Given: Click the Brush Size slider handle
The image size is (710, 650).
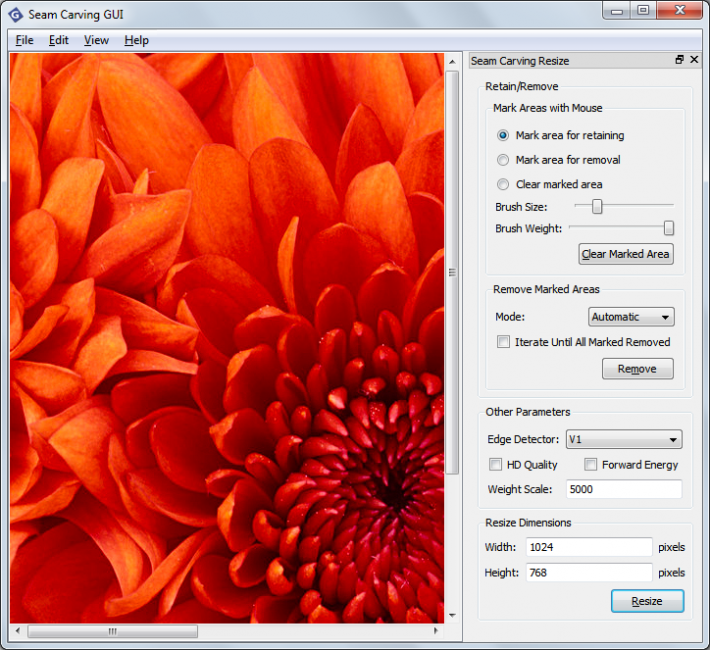Looking at the screenshot, I should pyautogui.click(x=597, y=207).
